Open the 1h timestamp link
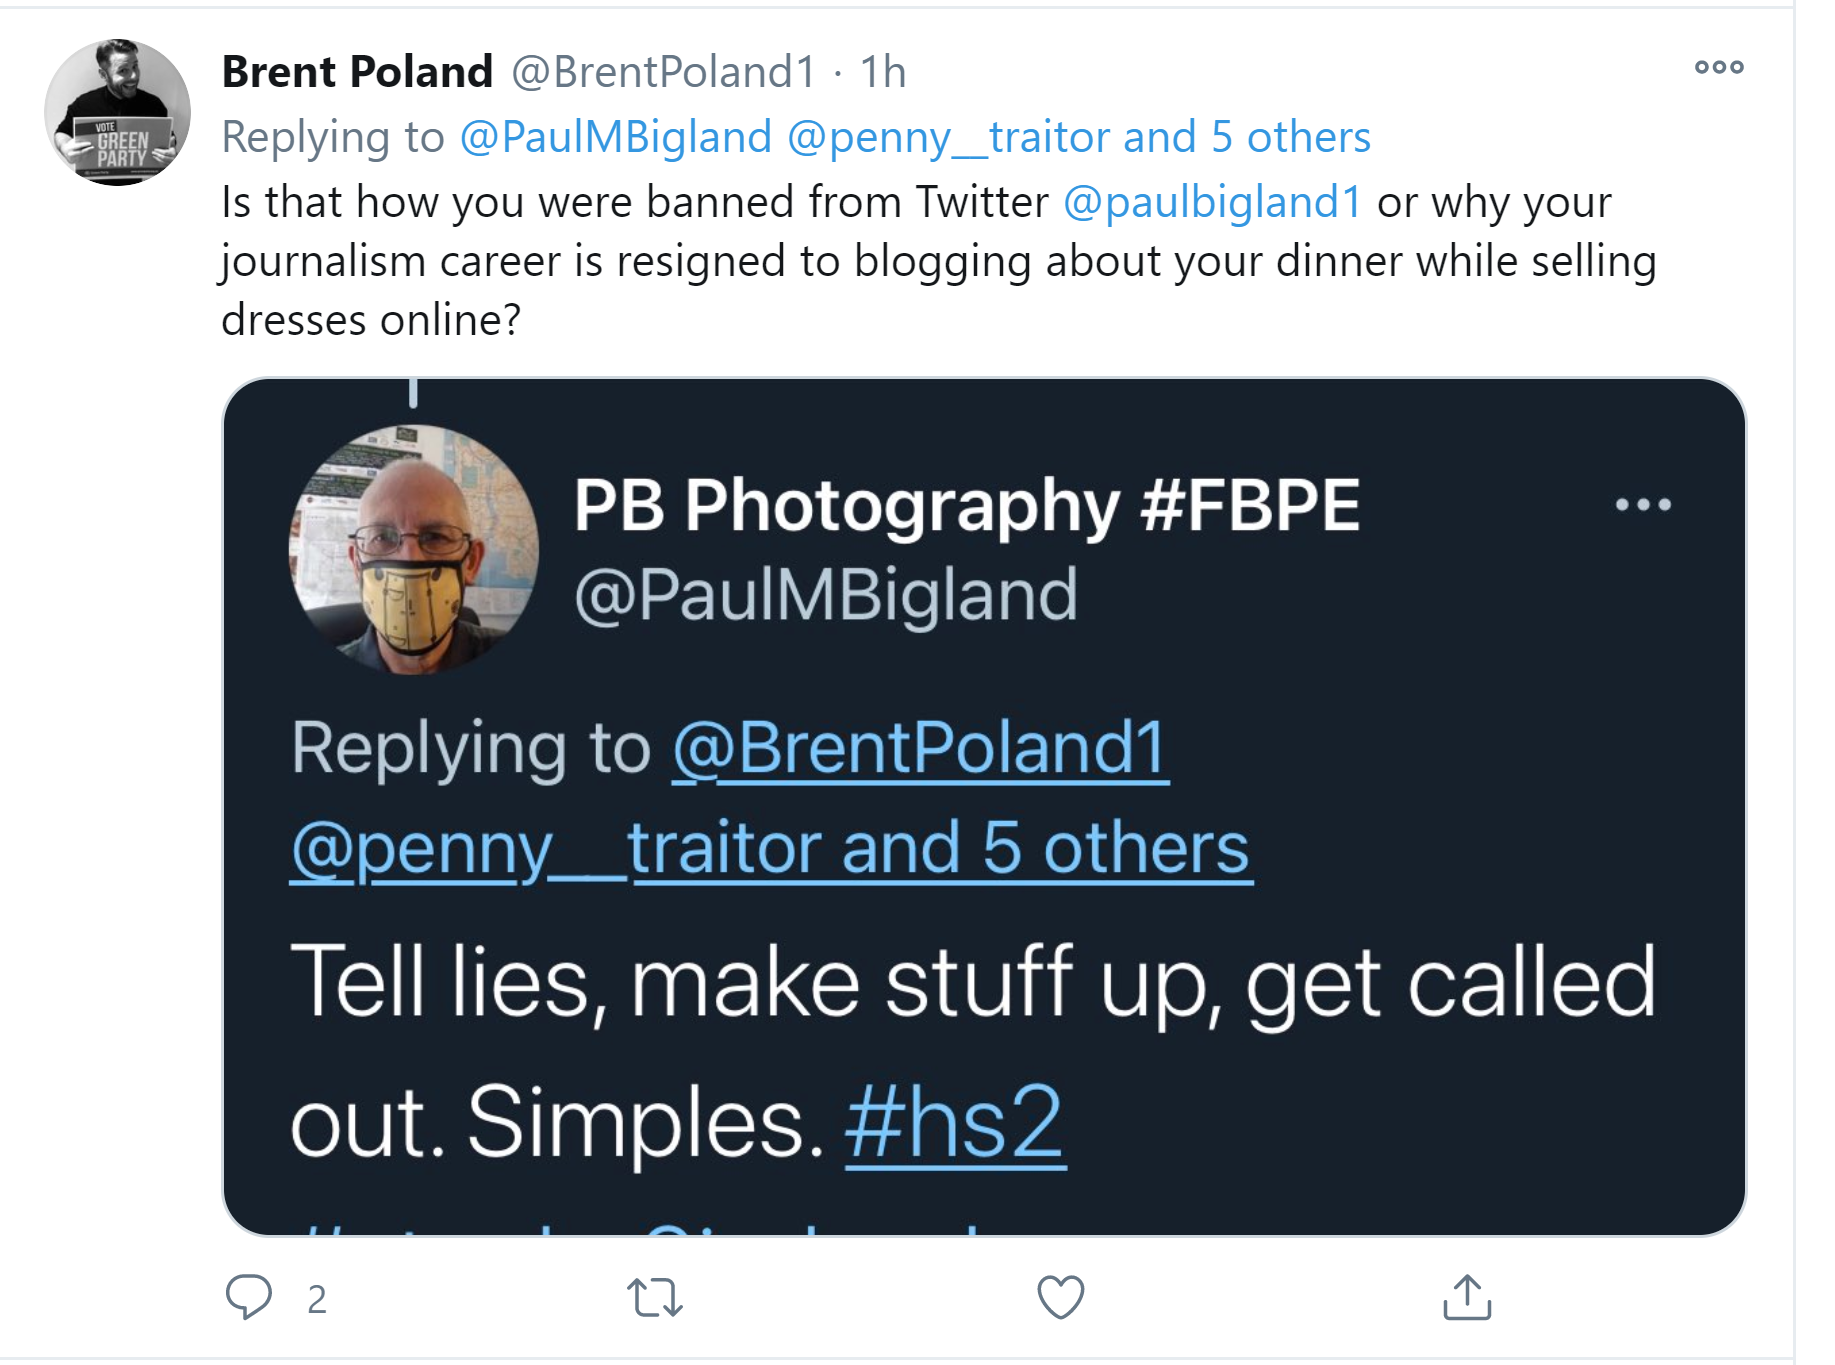The image size is (1835, 1365). [x=883, y=72]
